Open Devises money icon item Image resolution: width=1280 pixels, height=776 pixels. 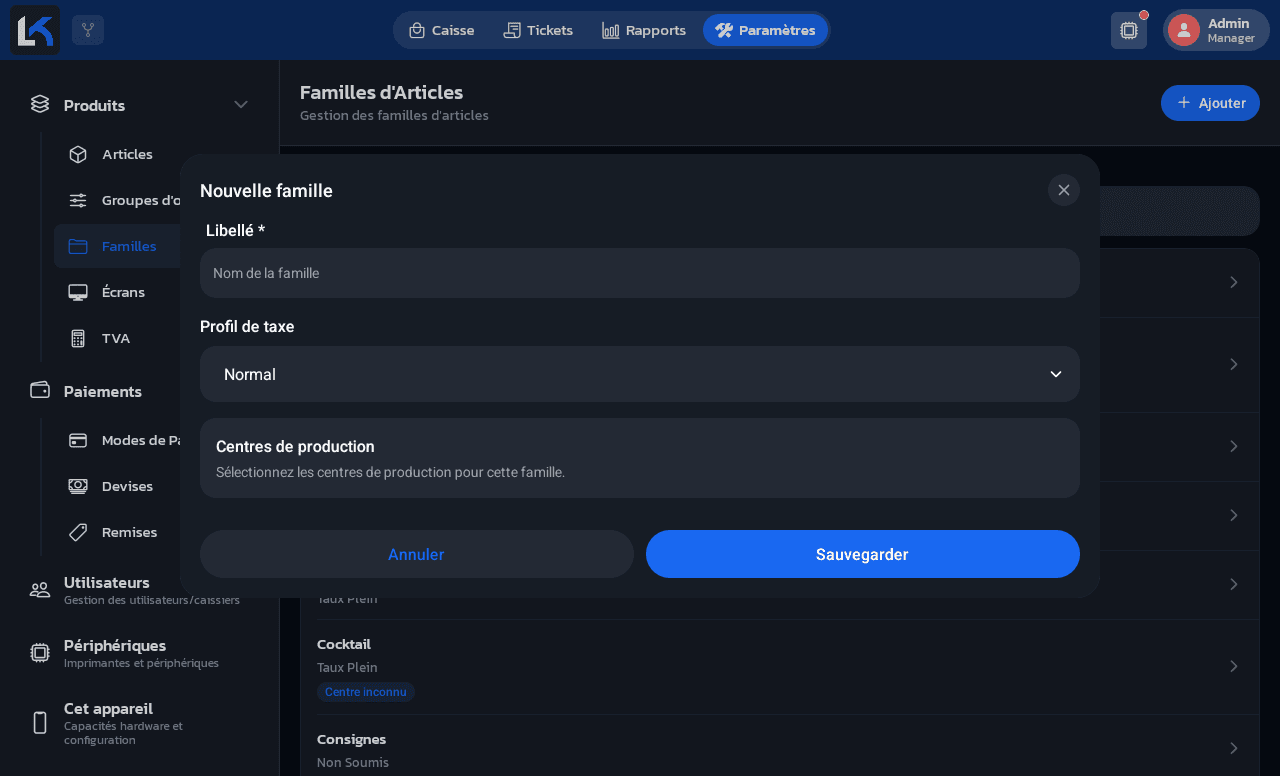[x=78, y=486]
